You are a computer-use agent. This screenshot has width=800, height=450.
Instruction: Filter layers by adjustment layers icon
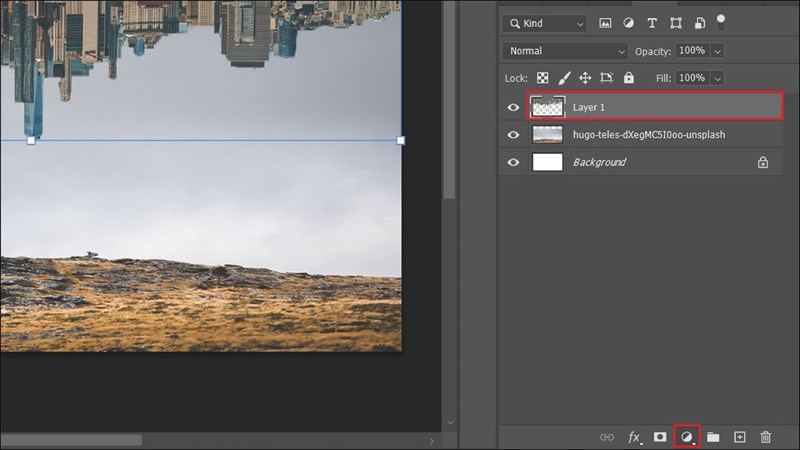click(629, 23)
